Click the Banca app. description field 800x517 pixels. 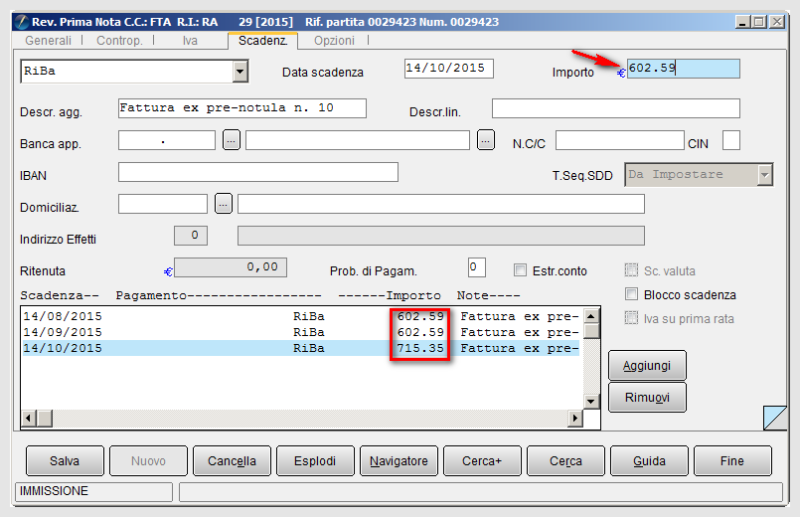pos(357,140)
